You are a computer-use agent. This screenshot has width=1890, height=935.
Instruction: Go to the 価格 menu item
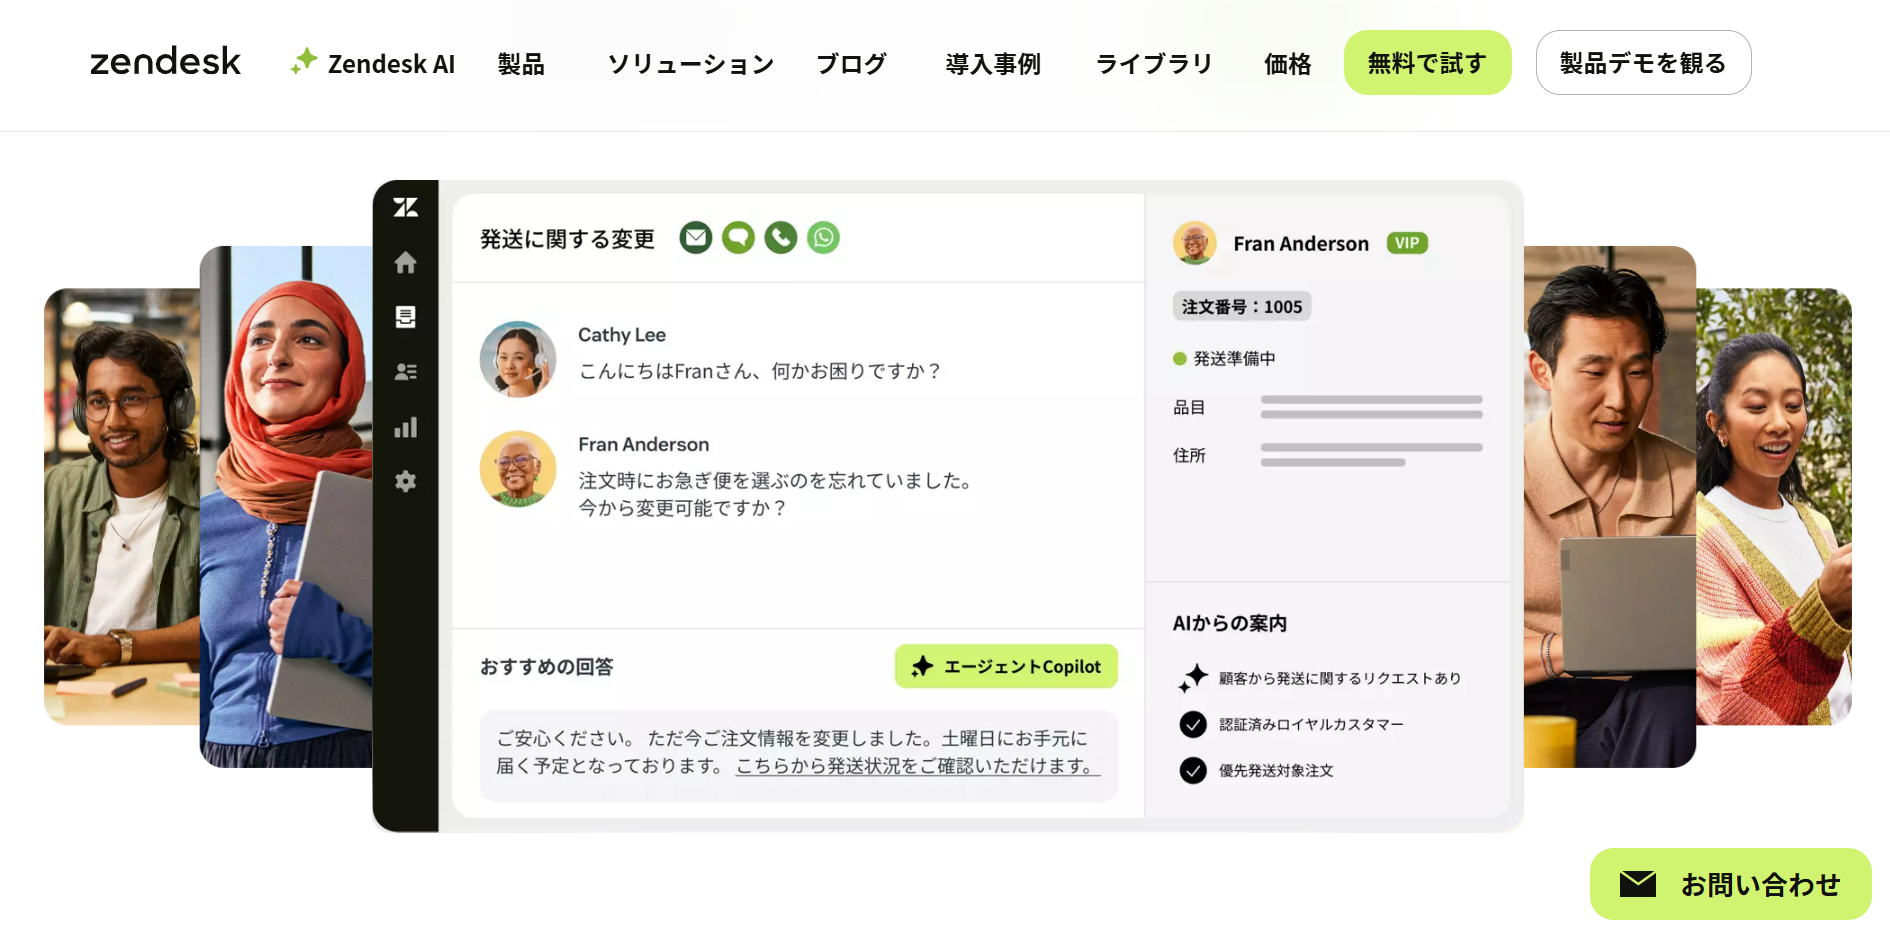coord(1287,63)
